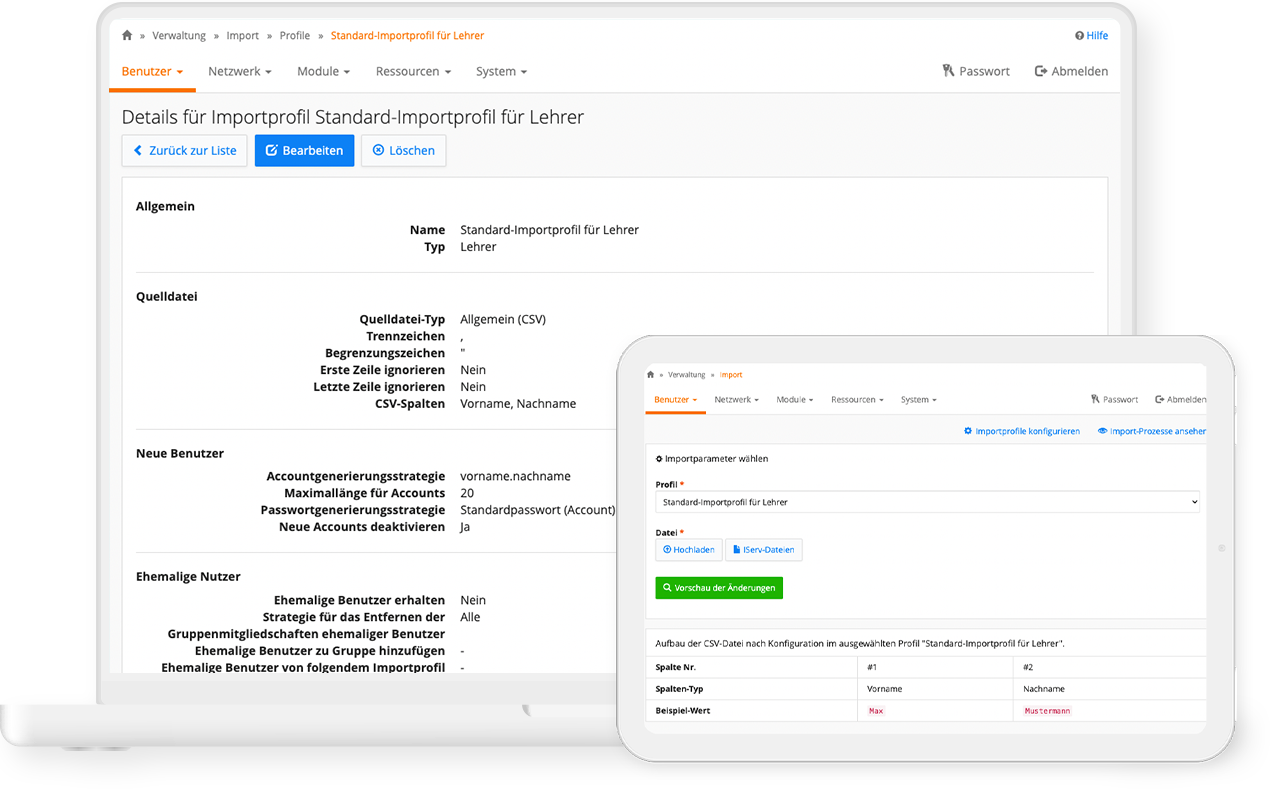This screenshot has height=799, width=1280.
Task: Expand Netzwerk menu on tablet
Action: [737, 399]
